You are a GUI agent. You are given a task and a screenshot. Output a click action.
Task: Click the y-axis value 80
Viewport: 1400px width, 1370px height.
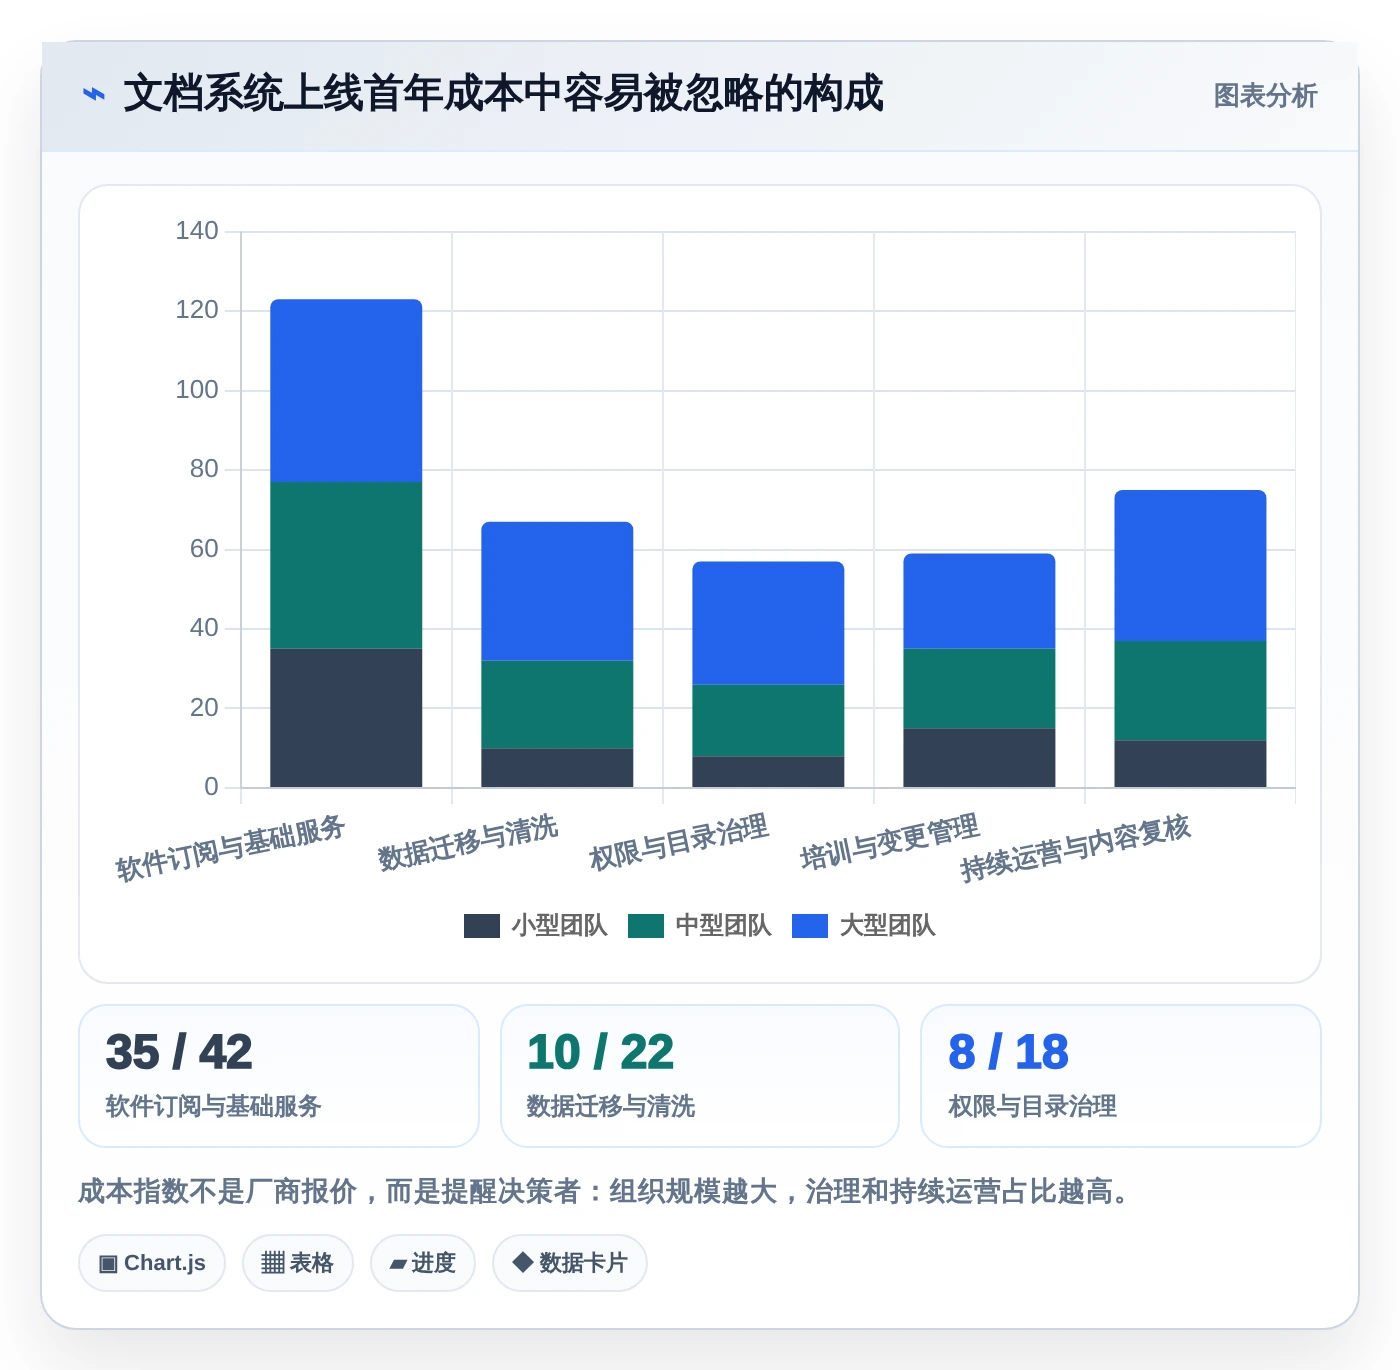(x=204, y=469)
